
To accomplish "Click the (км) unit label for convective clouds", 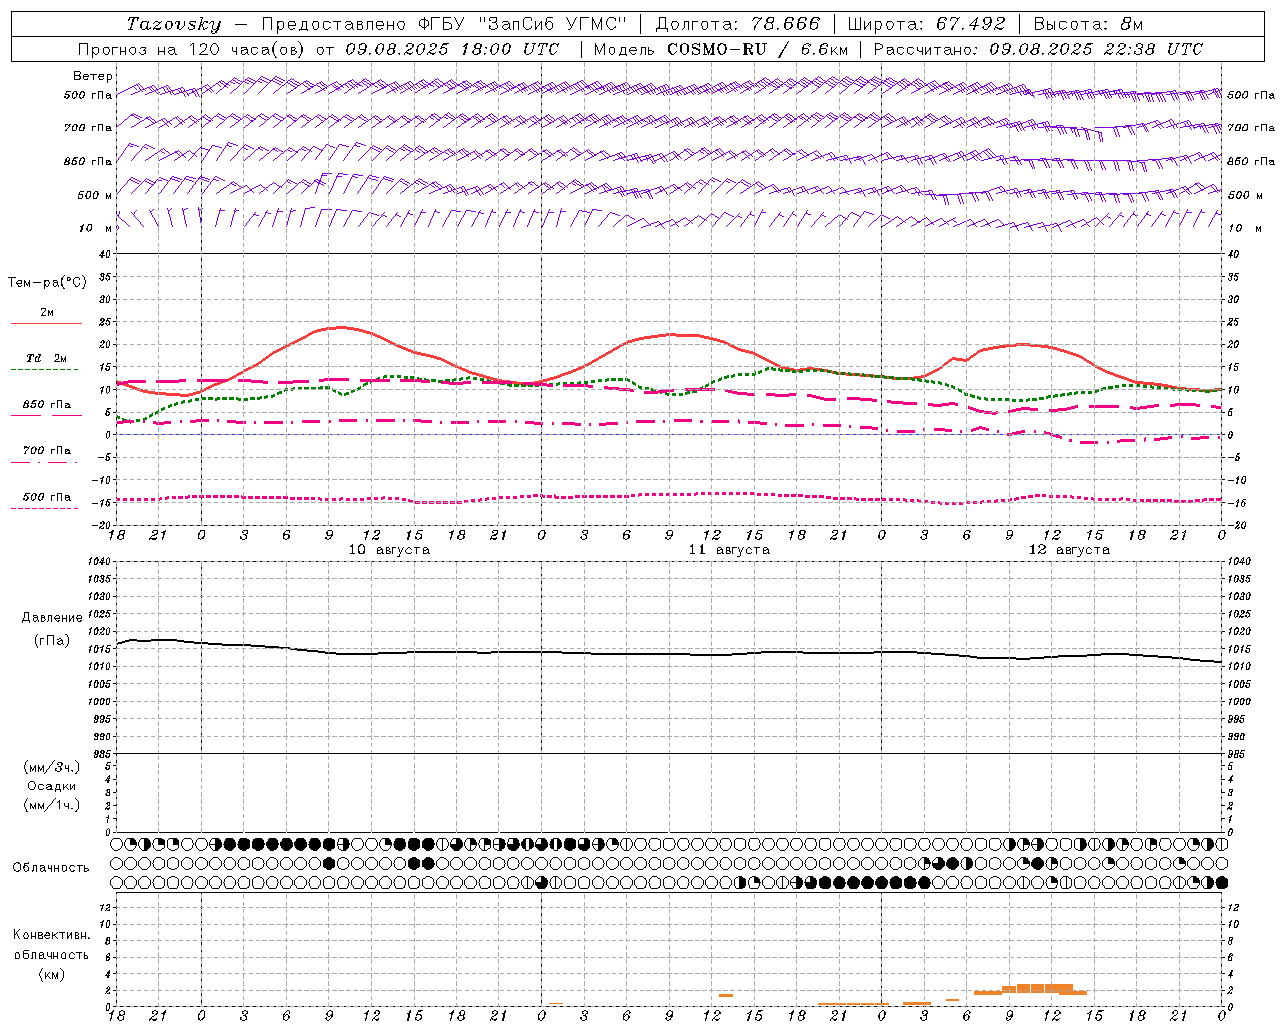I will [x=51, y=973].
